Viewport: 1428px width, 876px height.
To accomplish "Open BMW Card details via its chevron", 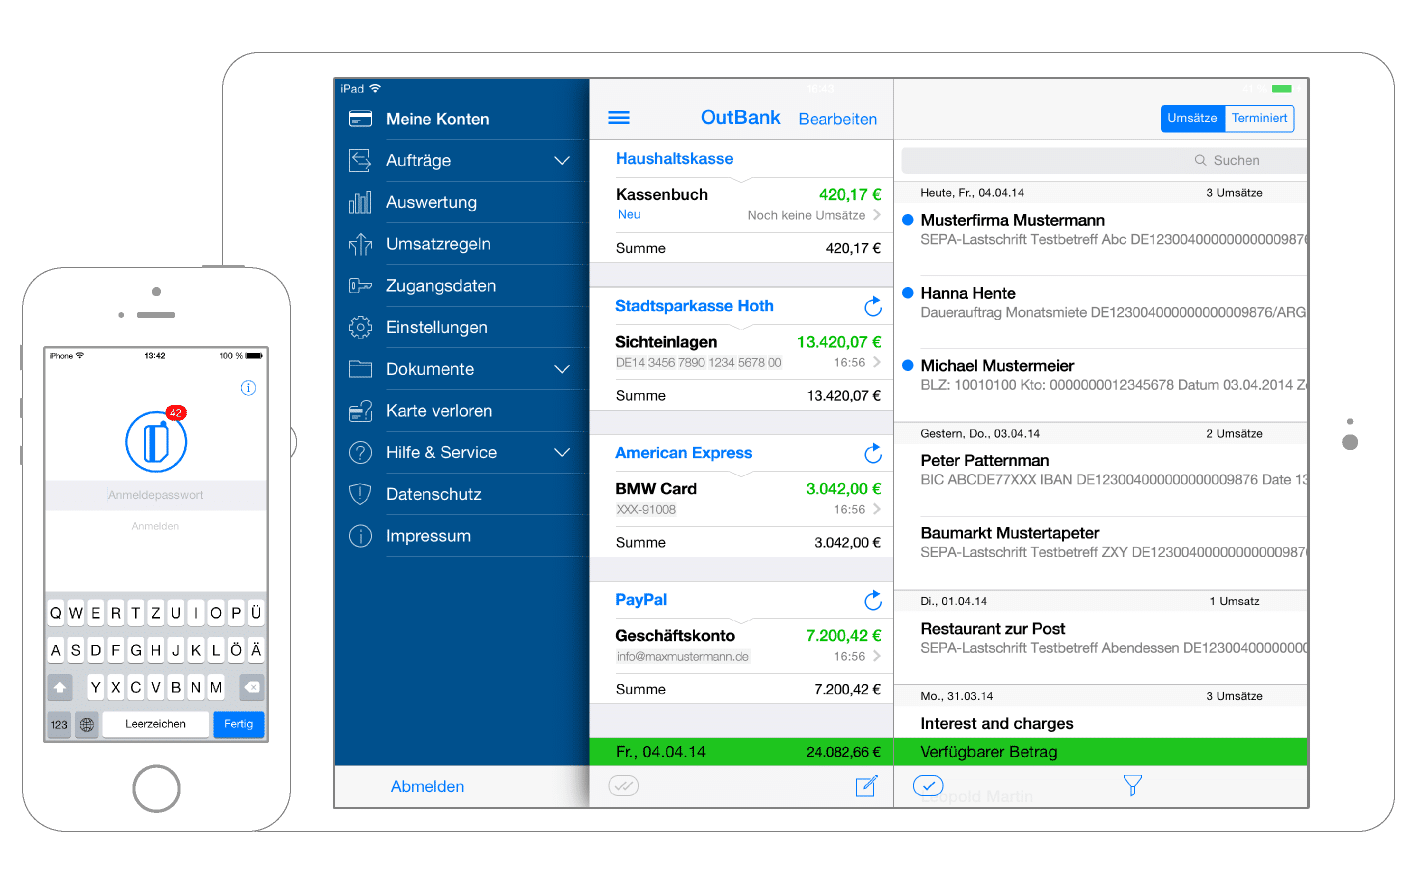I will point(877,509).
